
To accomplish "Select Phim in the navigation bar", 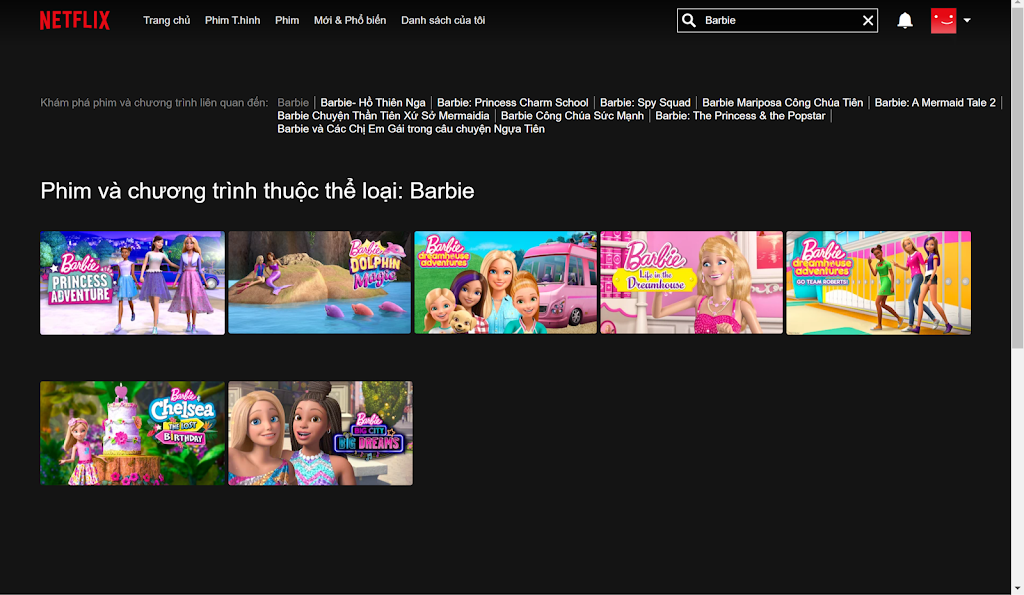I will 287,20.
